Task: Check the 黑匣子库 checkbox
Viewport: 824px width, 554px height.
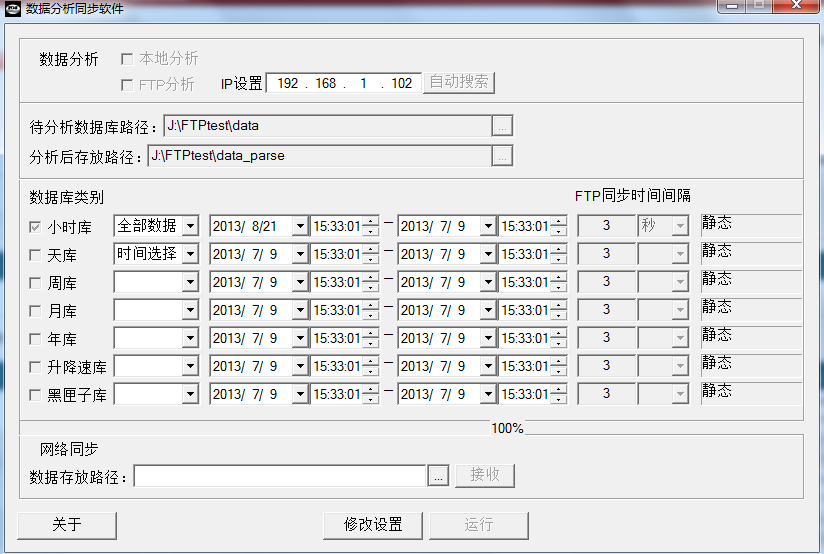Action: [35, 395]
